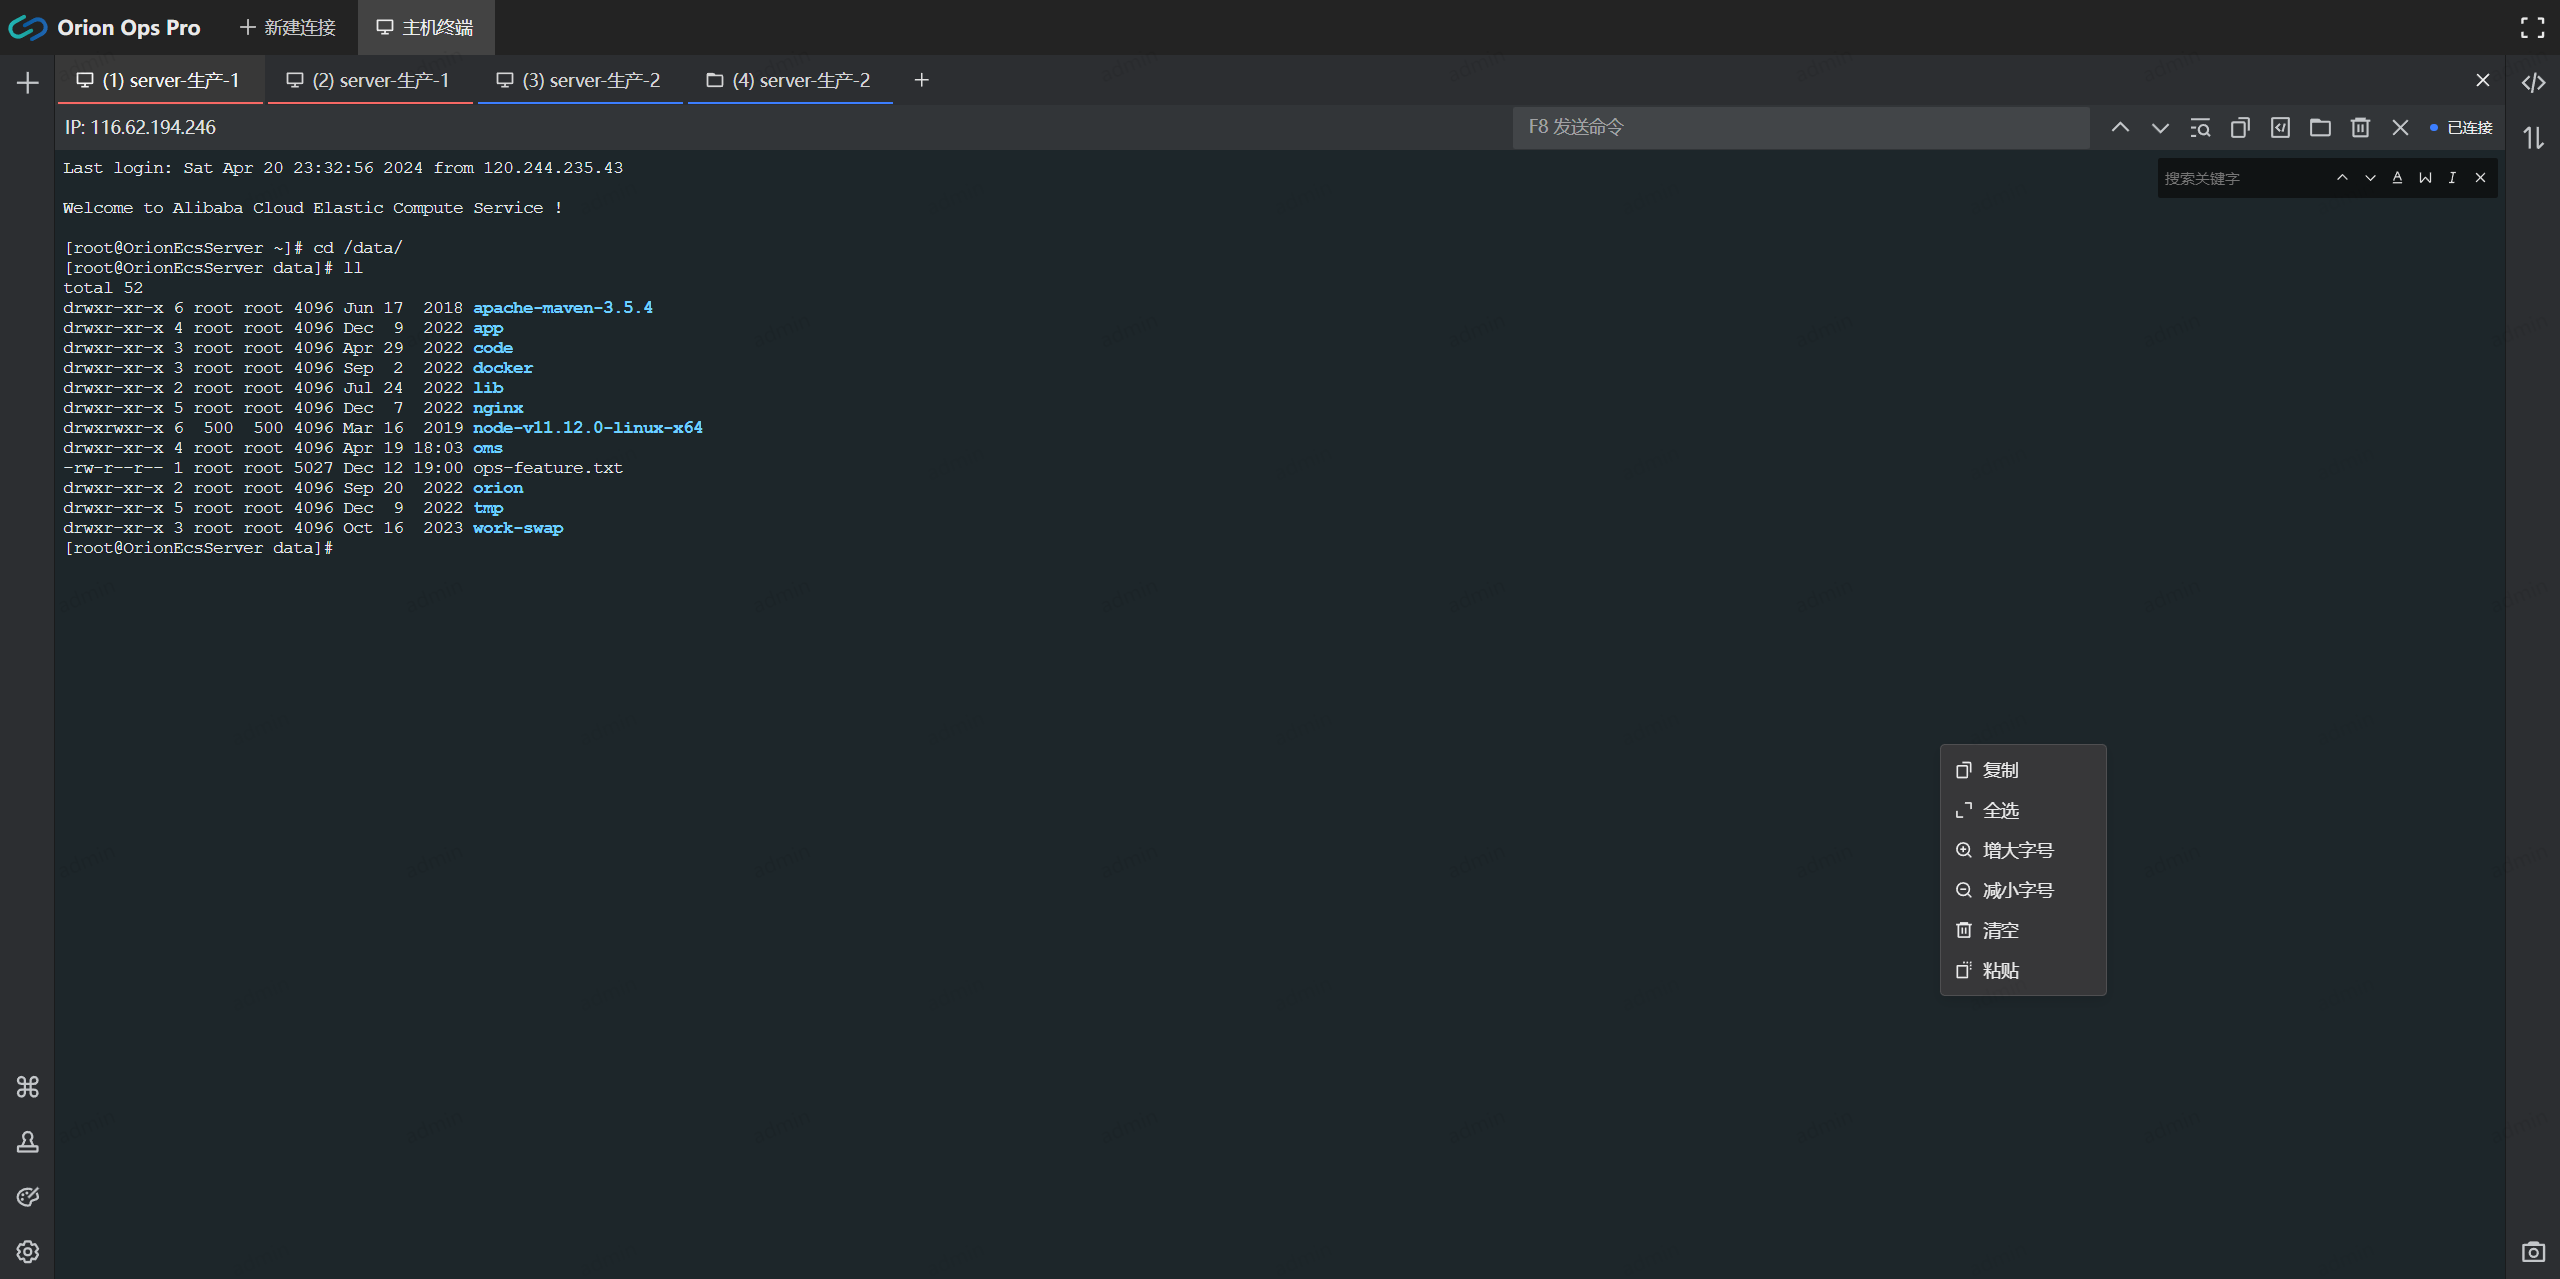2560x1279 pixels.
Task: Open the terminal search tool icon
Action: click(x=2200, y=128)
